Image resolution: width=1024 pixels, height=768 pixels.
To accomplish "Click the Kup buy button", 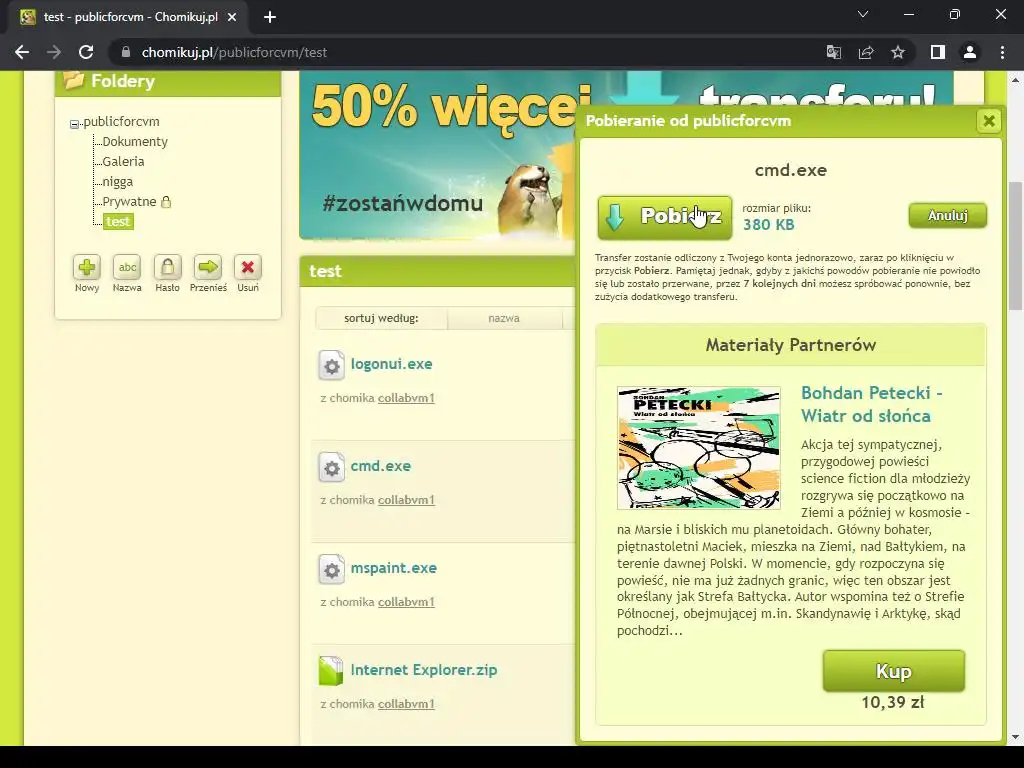I will pyautogui.click(x=893, y=671).
